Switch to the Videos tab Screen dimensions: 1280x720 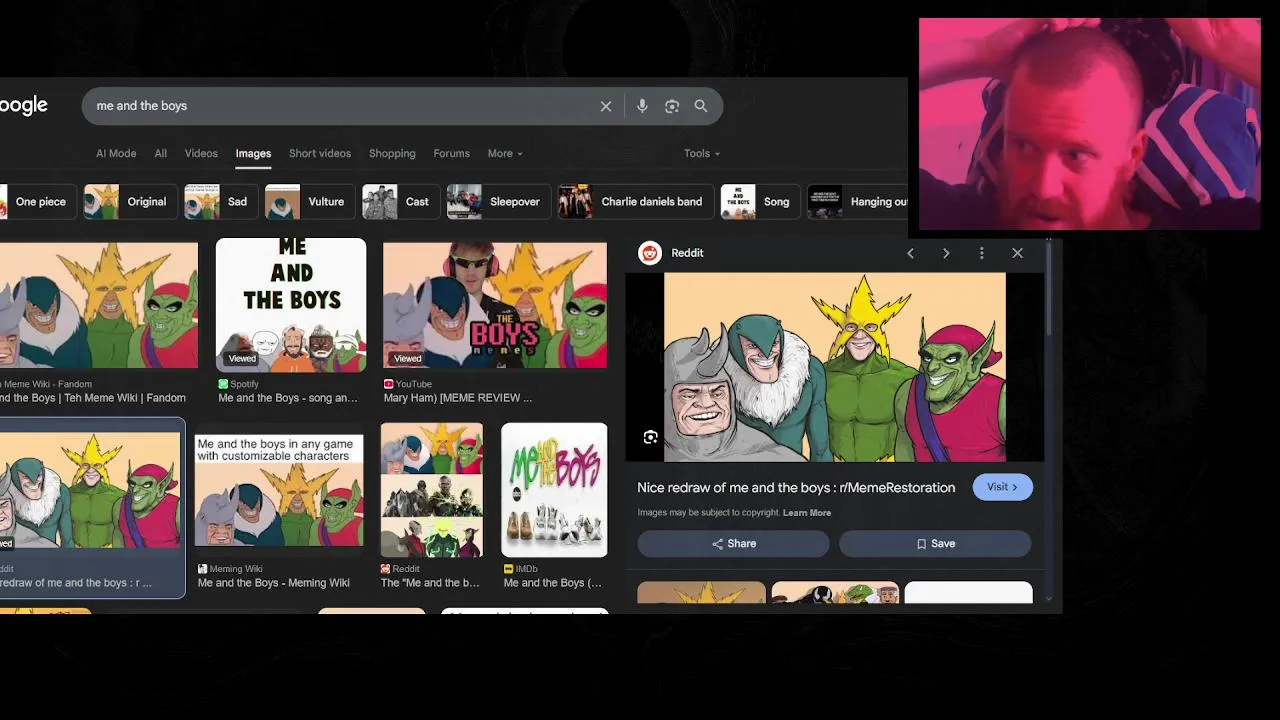201,153
